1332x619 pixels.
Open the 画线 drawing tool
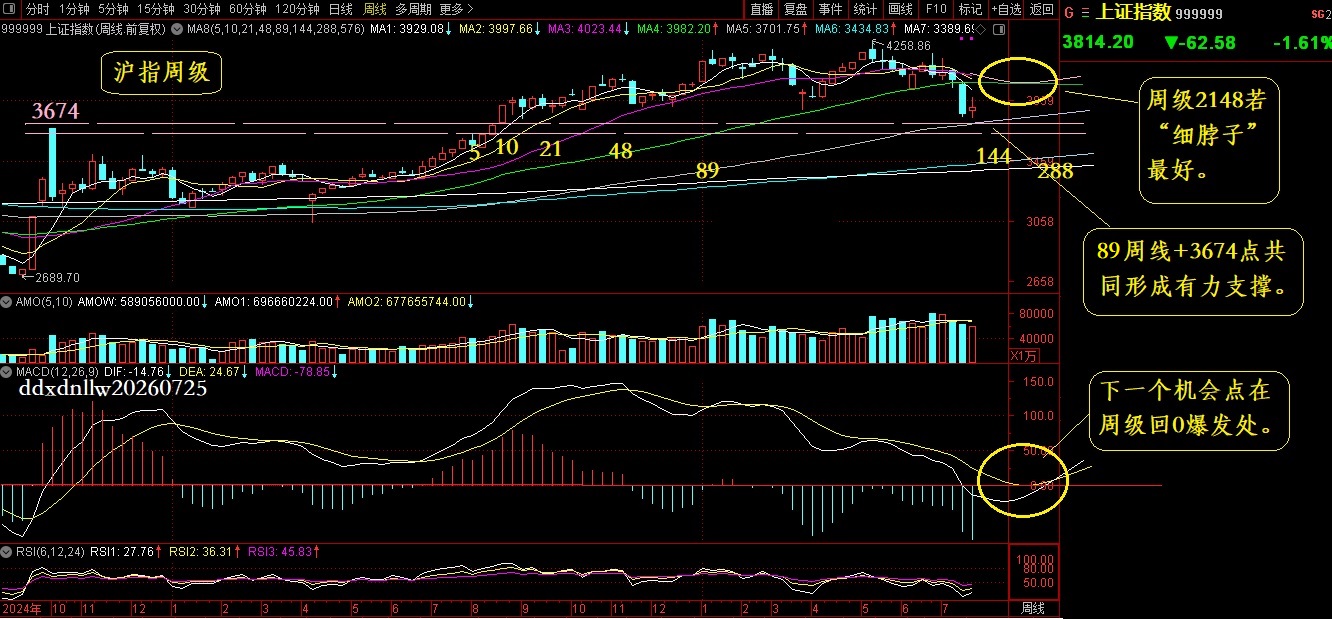(901, 9)
